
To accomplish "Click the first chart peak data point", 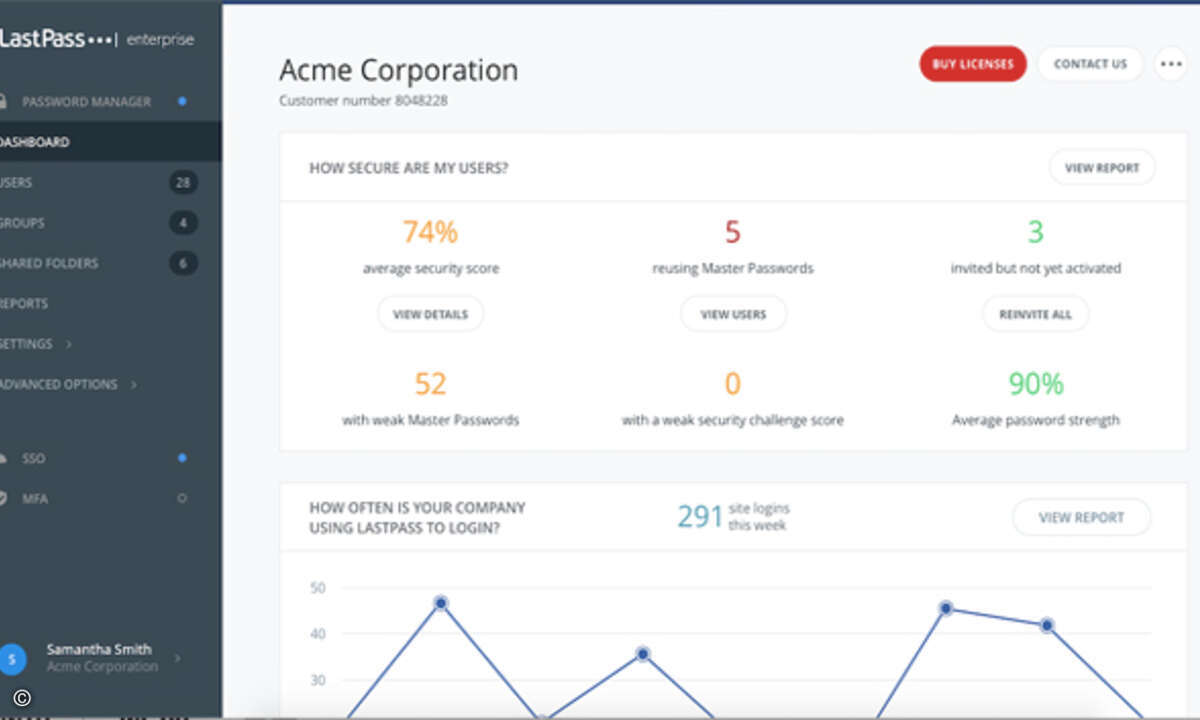I will pyautogui.click(x=440, y=603).
